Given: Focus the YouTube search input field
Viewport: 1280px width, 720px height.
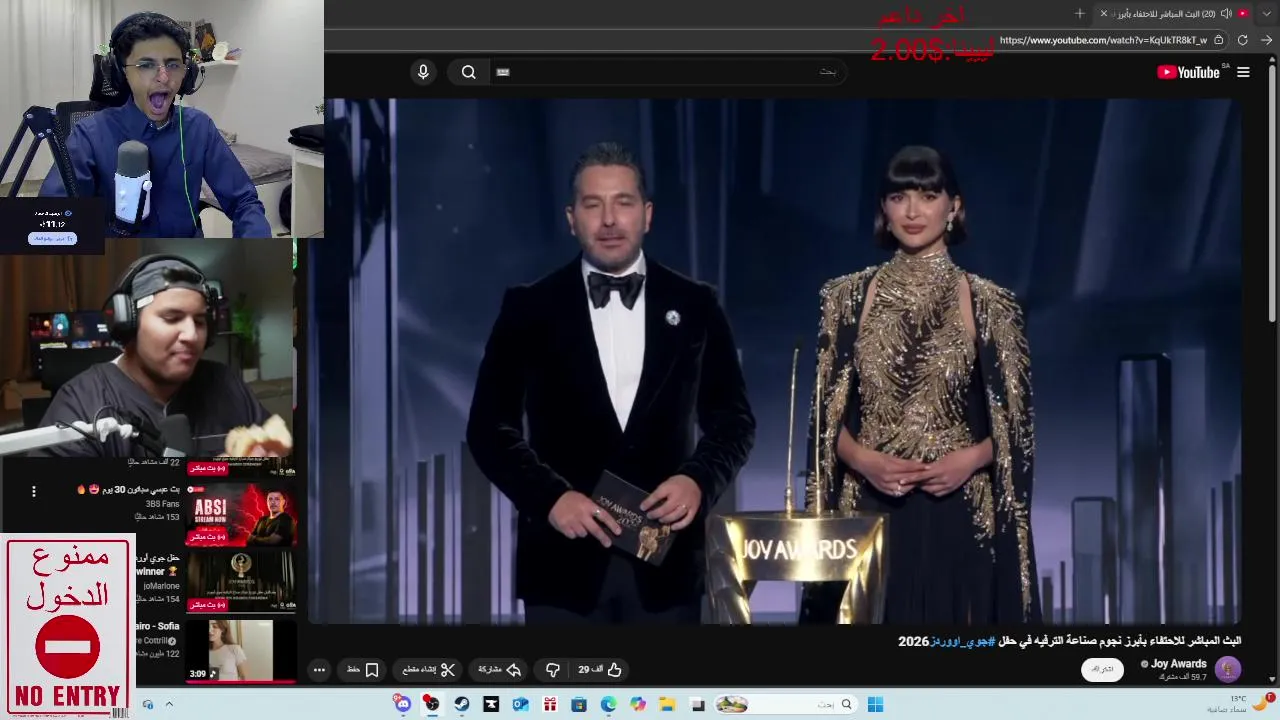Looking at the screenshot, I should pyautogui.click(x=670, y=72).
